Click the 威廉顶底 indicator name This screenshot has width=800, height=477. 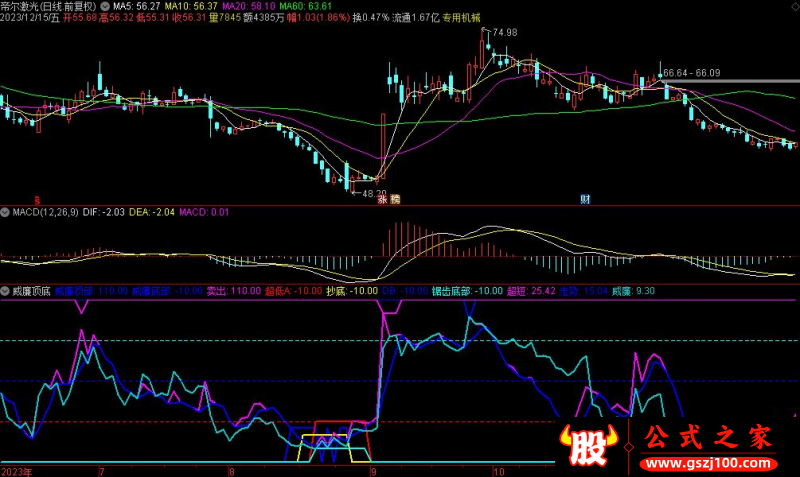[32, 291]
